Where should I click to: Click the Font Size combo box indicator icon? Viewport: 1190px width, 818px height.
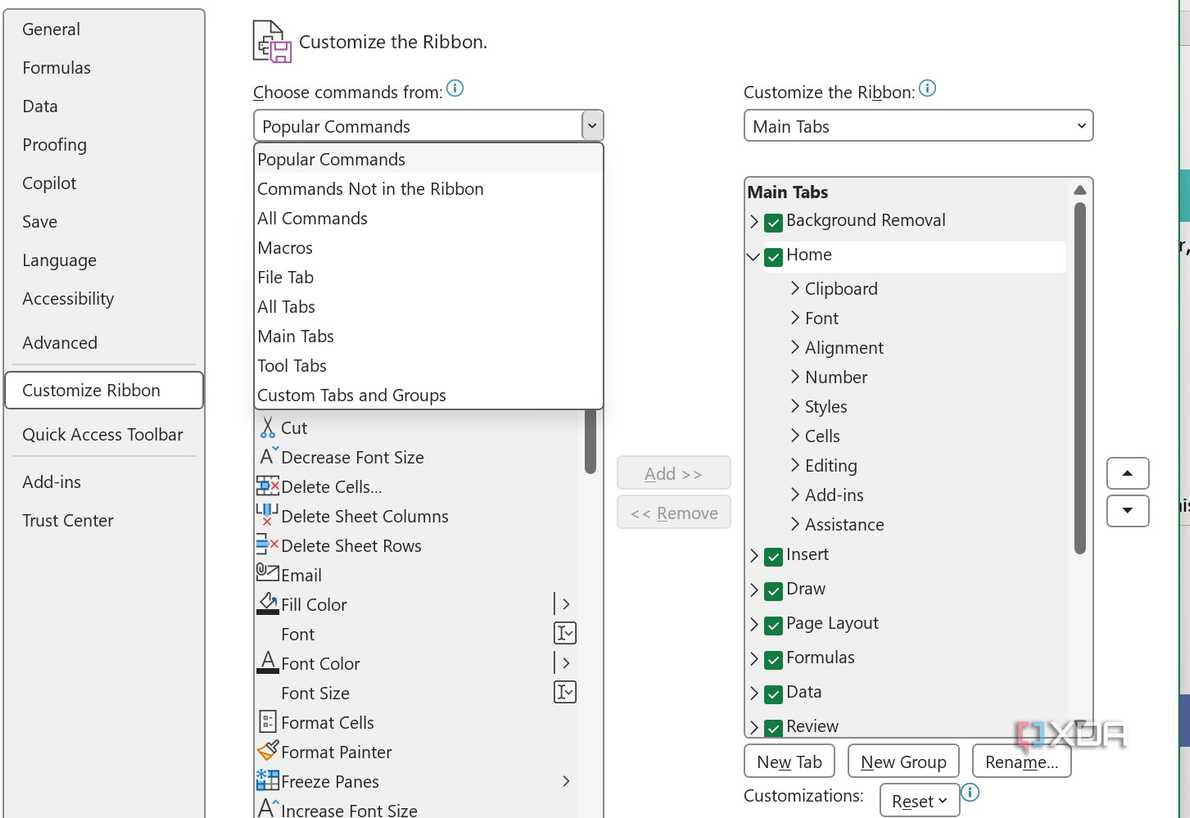(x=565, y=692)
